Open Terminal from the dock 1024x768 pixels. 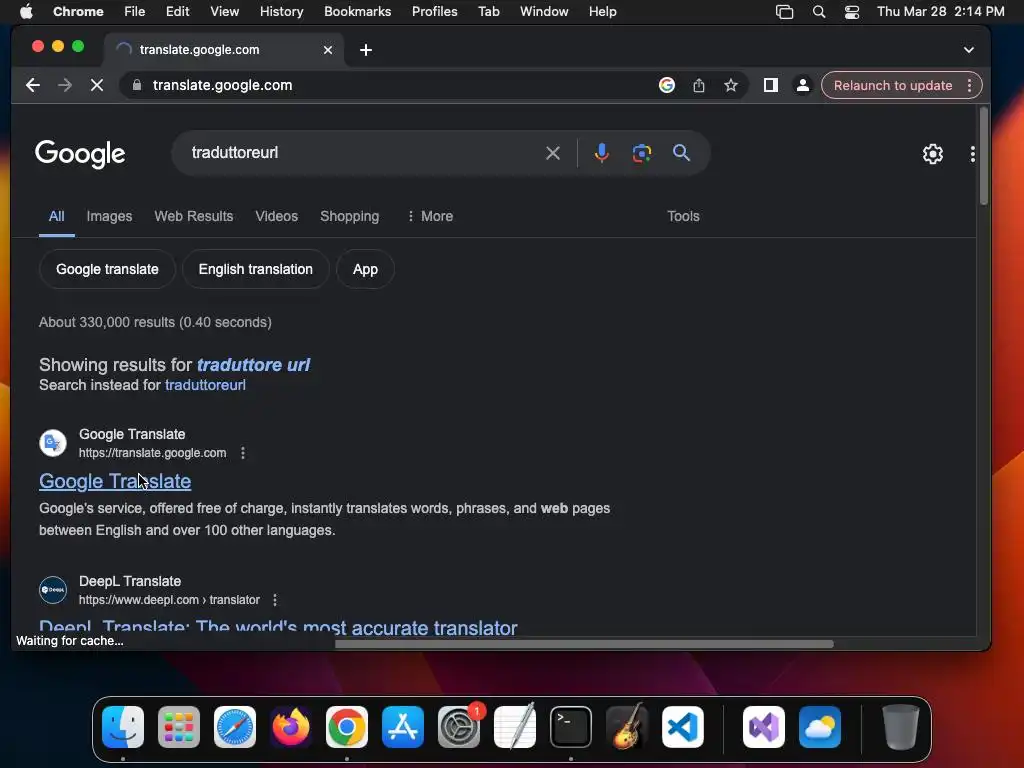coord(571,727)
